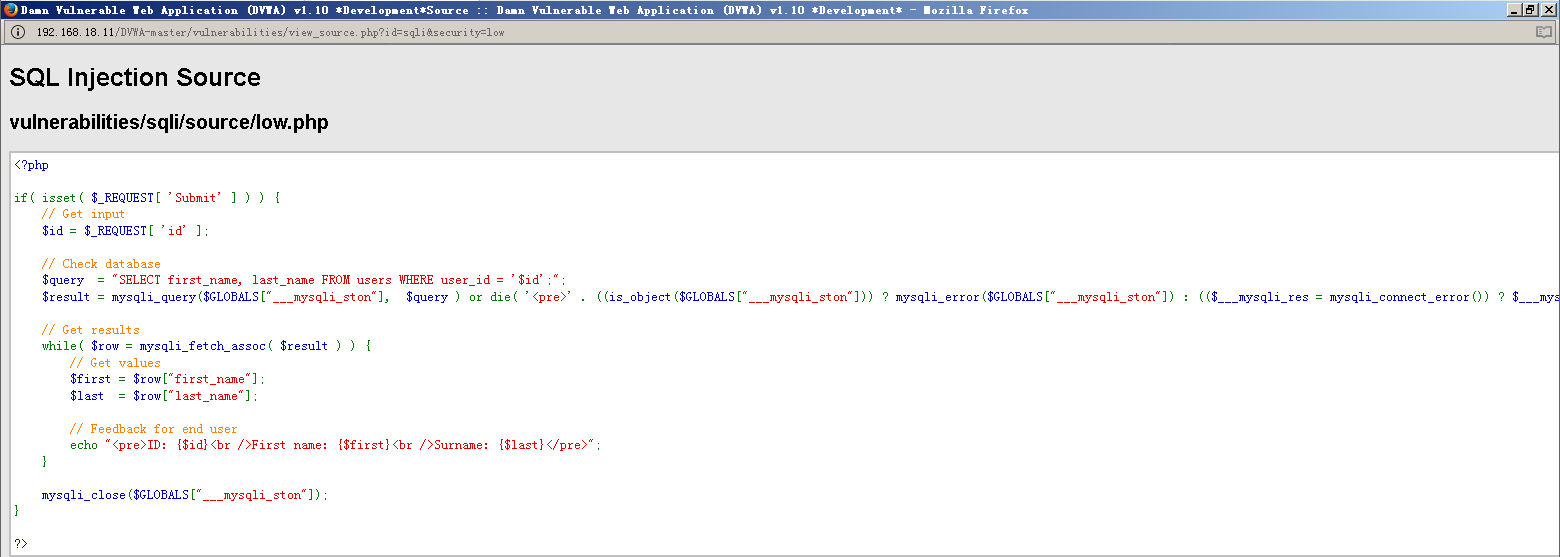Screen dimensions: 1560x557
Task: Click the 'mysqli_close' line
Action: tap(184, 495)
